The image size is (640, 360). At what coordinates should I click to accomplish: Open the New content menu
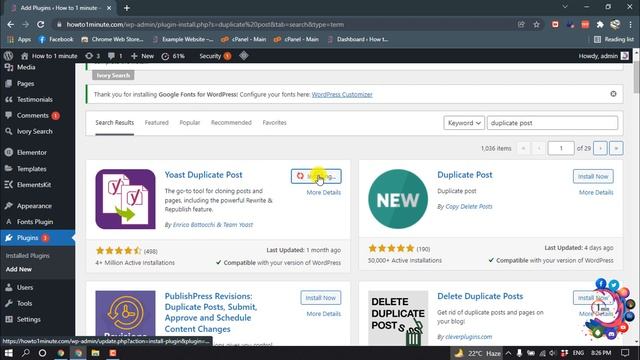[x=142, y=56]
